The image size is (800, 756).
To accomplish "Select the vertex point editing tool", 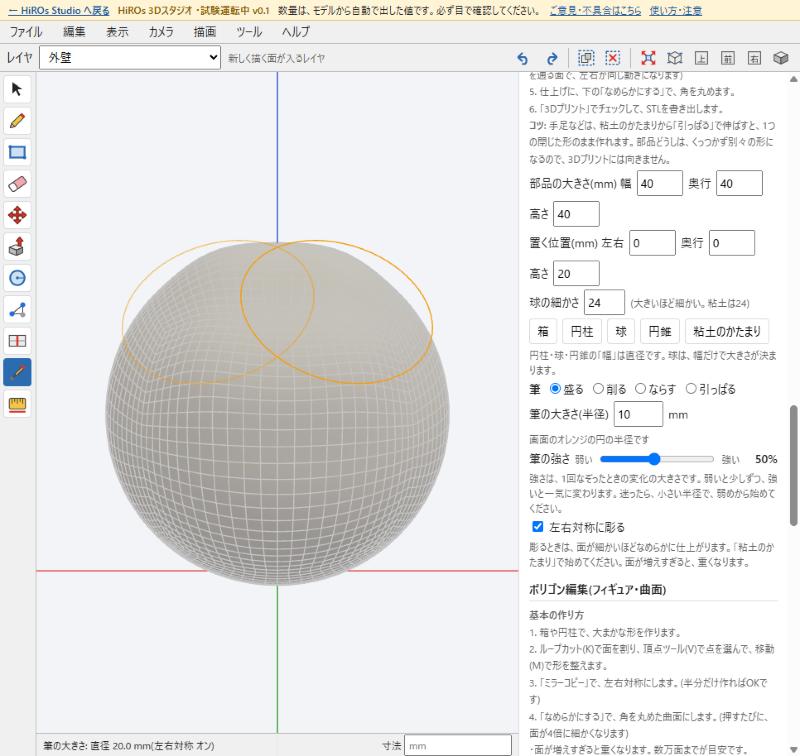I will (17, 310).
